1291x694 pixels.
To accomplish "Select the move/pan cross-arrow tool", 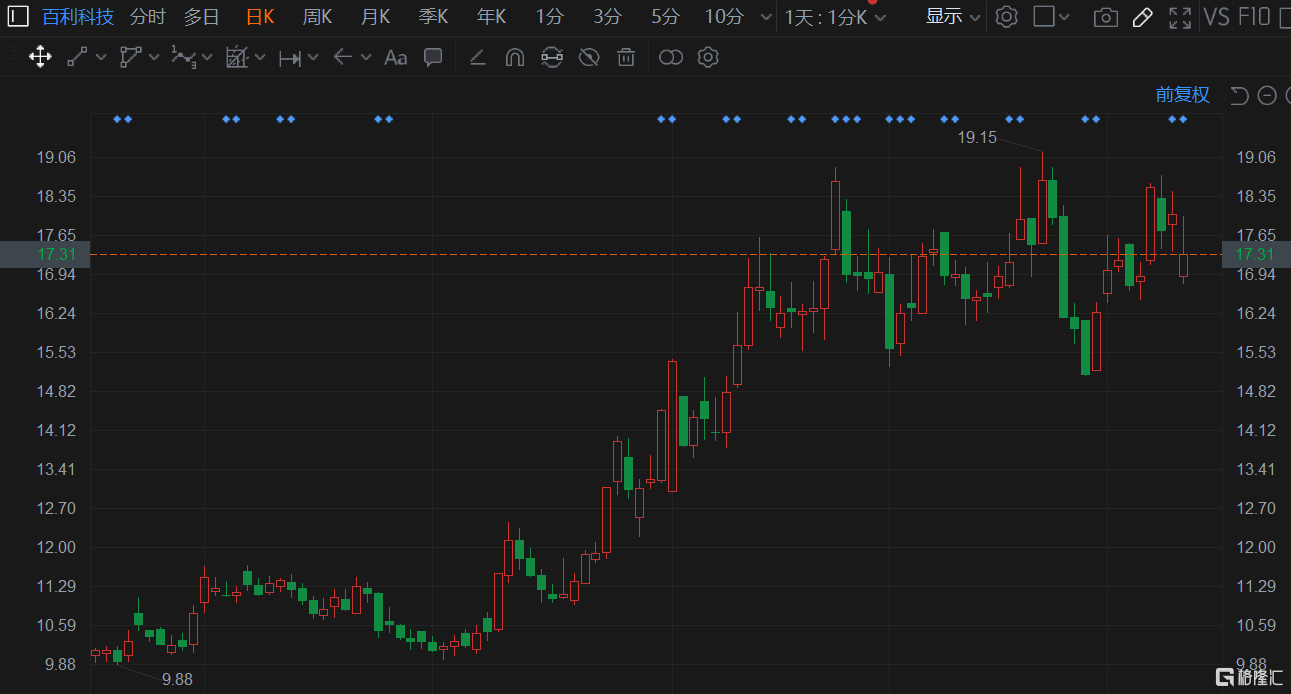I will pos(40,57).
